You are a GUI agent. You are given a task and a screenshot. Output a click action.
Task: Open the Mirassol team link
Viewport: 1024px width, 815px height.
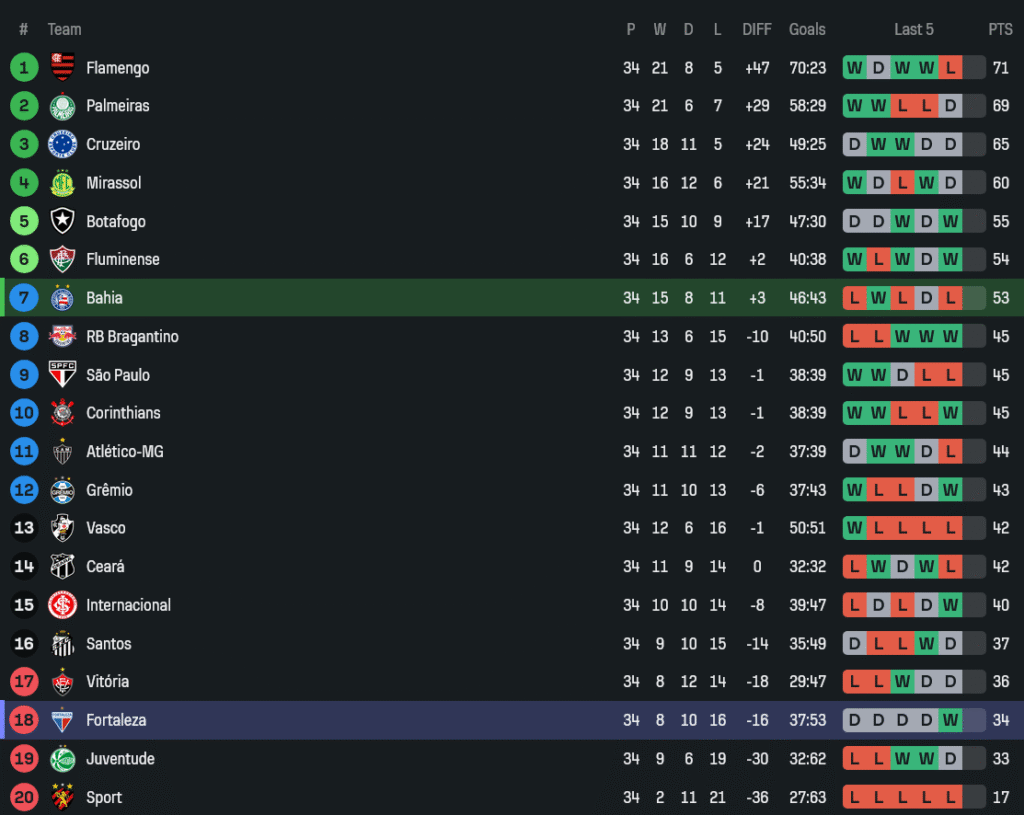(x=114, y=183)
